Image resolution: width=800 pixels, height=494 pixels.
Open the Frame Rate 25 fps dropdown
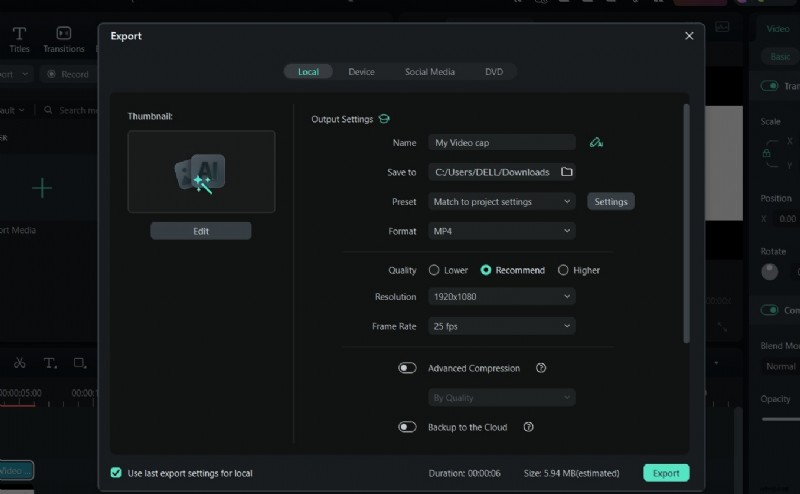pos(501,326)
